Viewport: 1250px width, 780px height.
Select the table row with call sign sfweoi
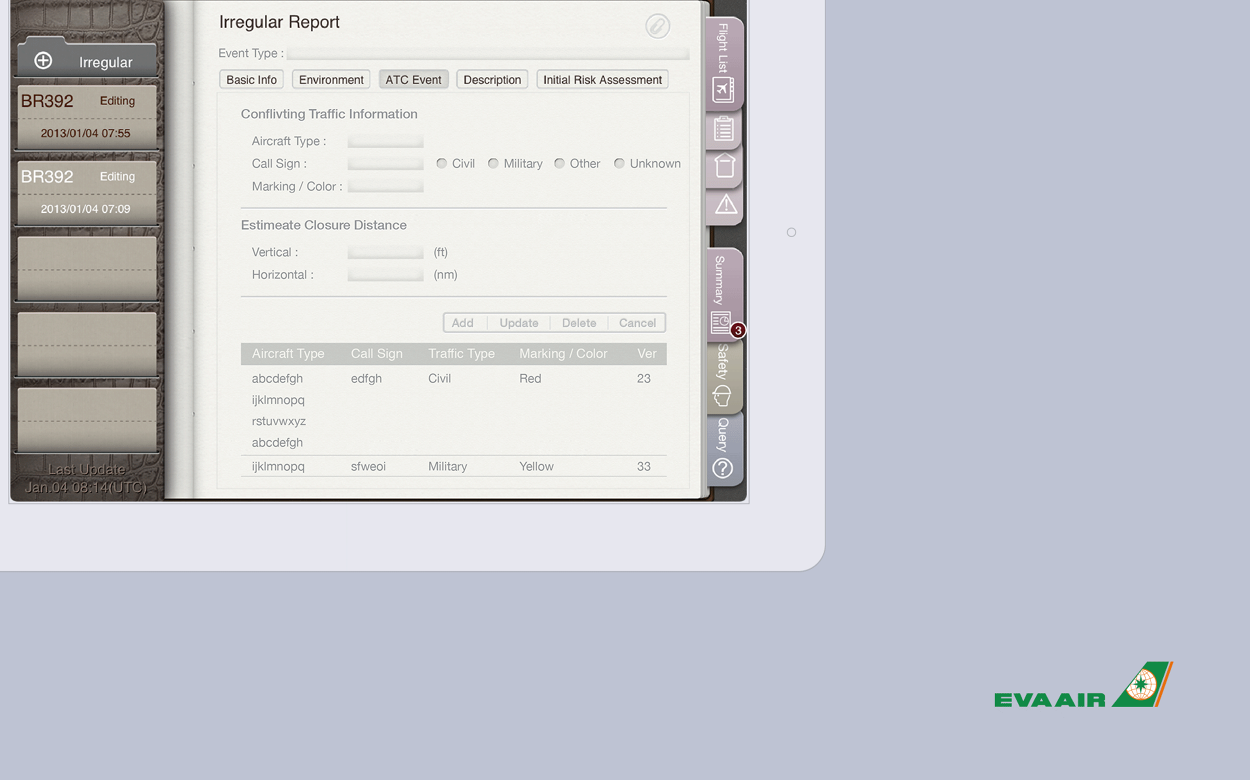454,466
